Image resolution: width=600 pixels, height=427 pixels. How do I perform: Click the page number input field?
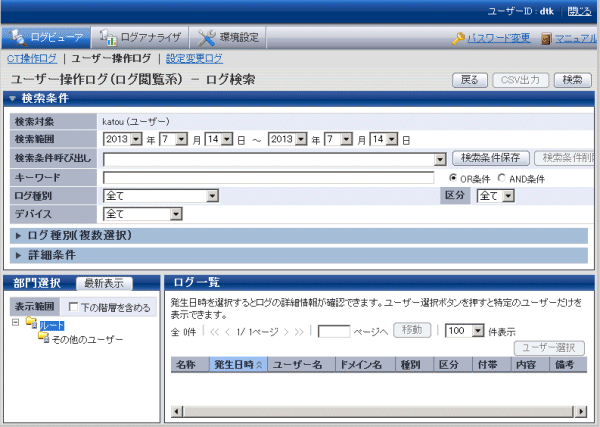coord(334,331)
